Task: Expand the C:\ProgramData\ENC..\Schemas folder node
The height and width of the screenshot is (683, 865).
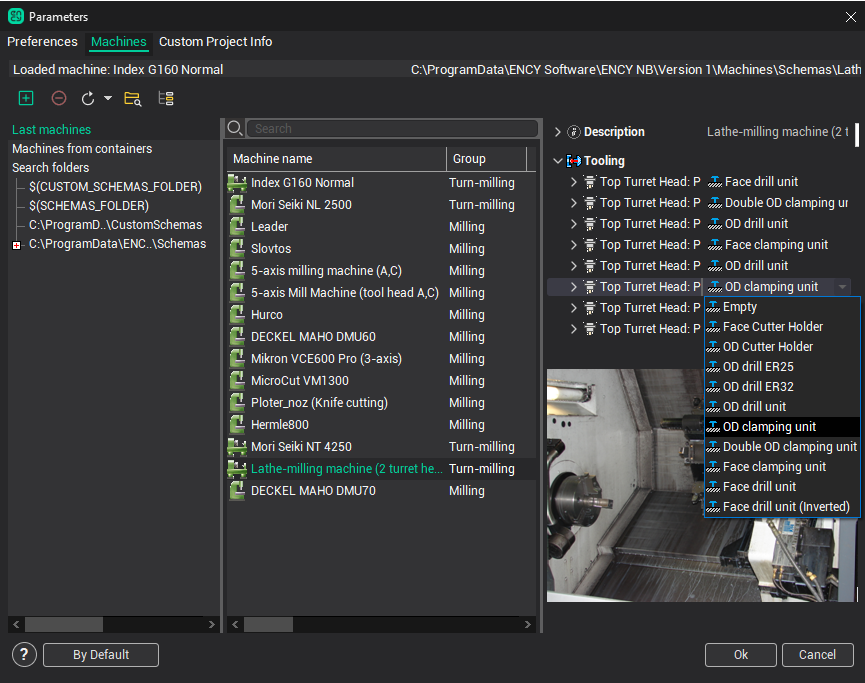Action: (16, 245)
